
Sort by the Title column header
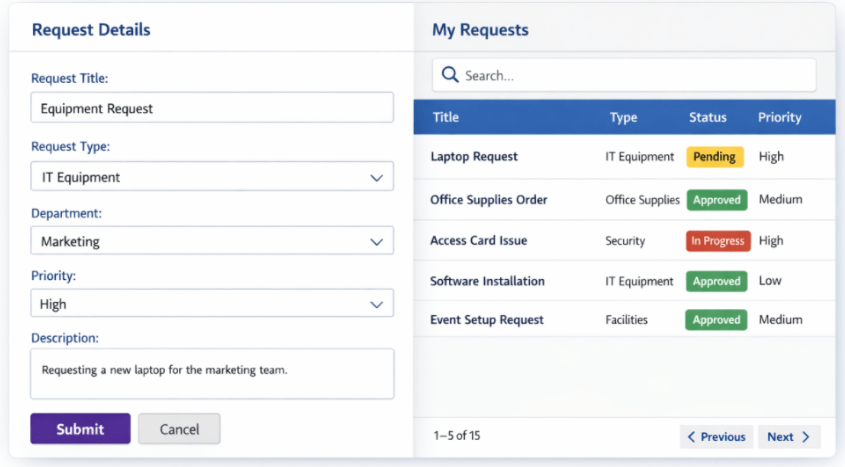click(446, 117)
